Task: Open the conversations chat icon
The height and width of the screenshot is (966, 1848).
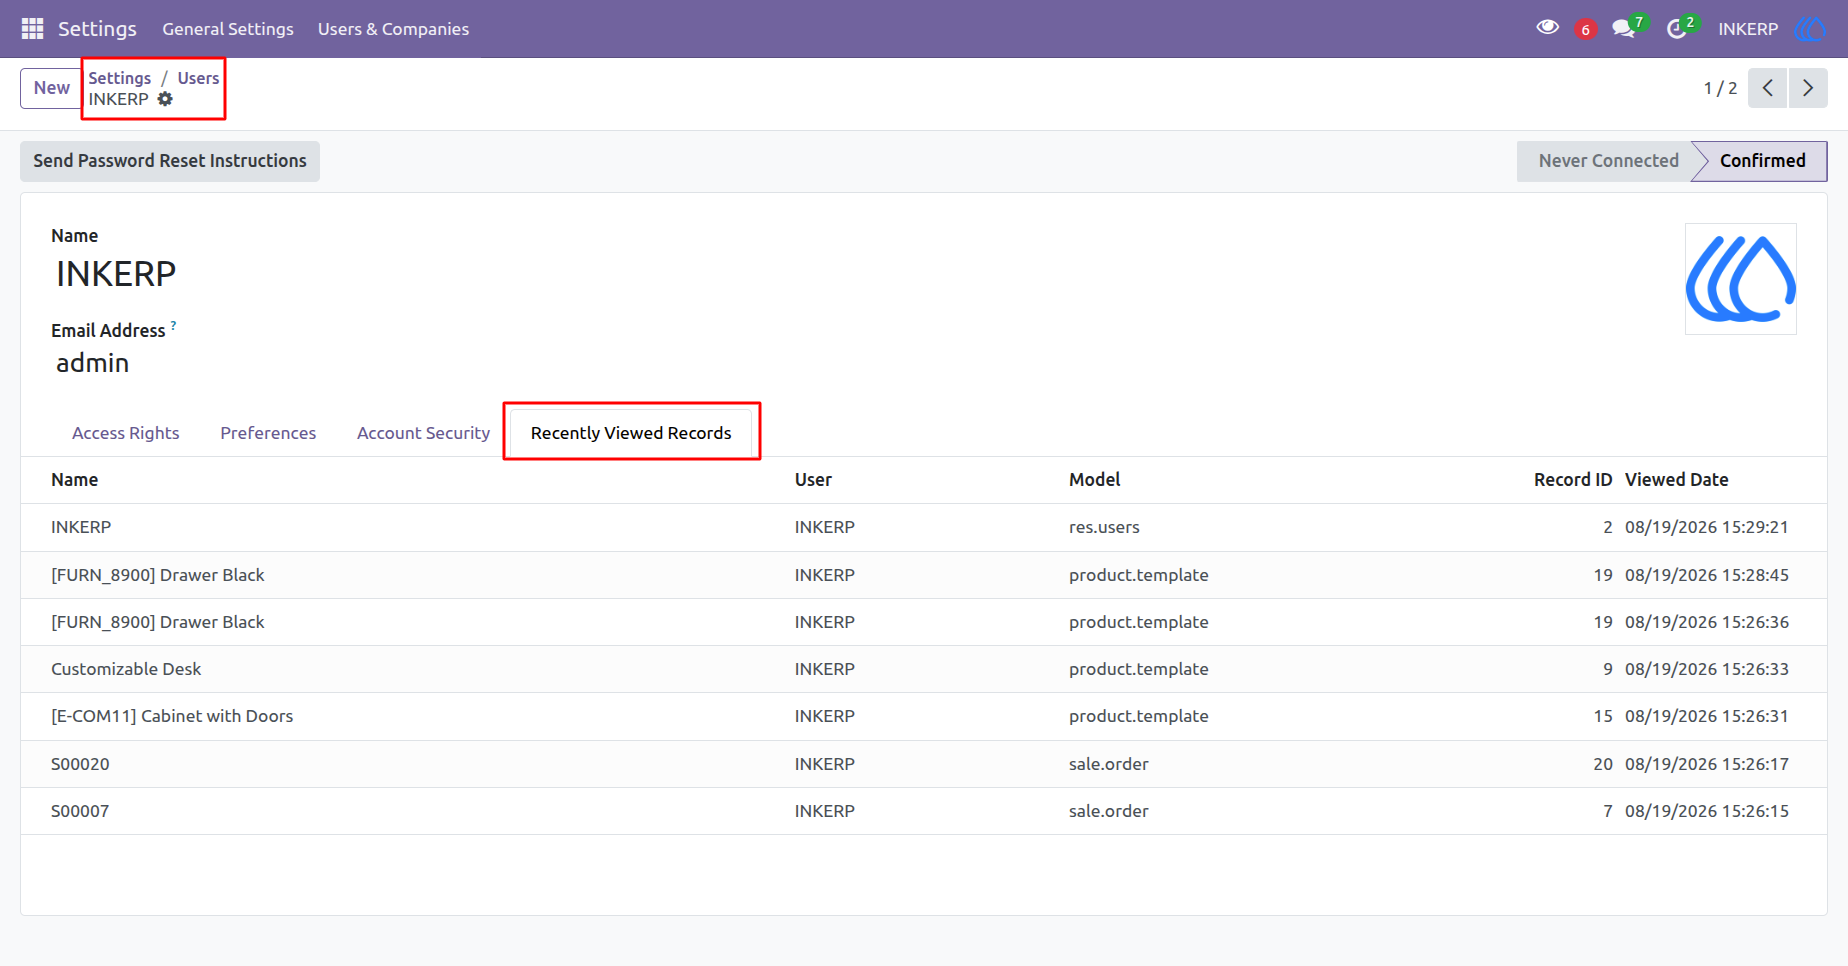Action: tap(1624, 29)
